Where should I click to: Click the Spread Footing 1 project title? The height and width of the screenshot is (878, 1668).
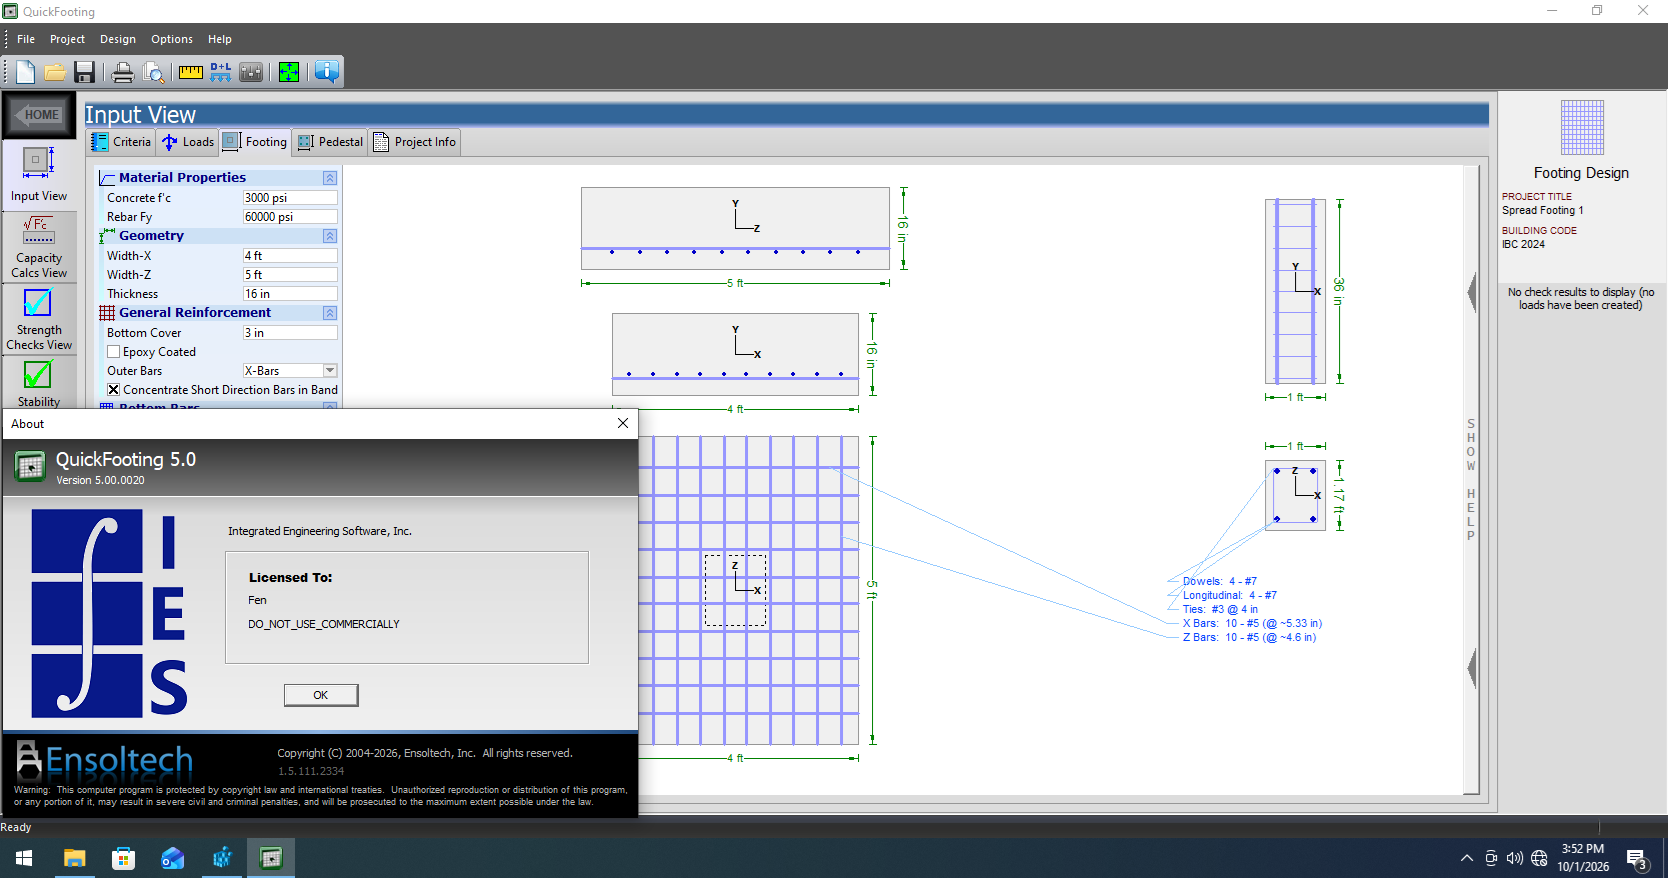[x=1542, y=210]
